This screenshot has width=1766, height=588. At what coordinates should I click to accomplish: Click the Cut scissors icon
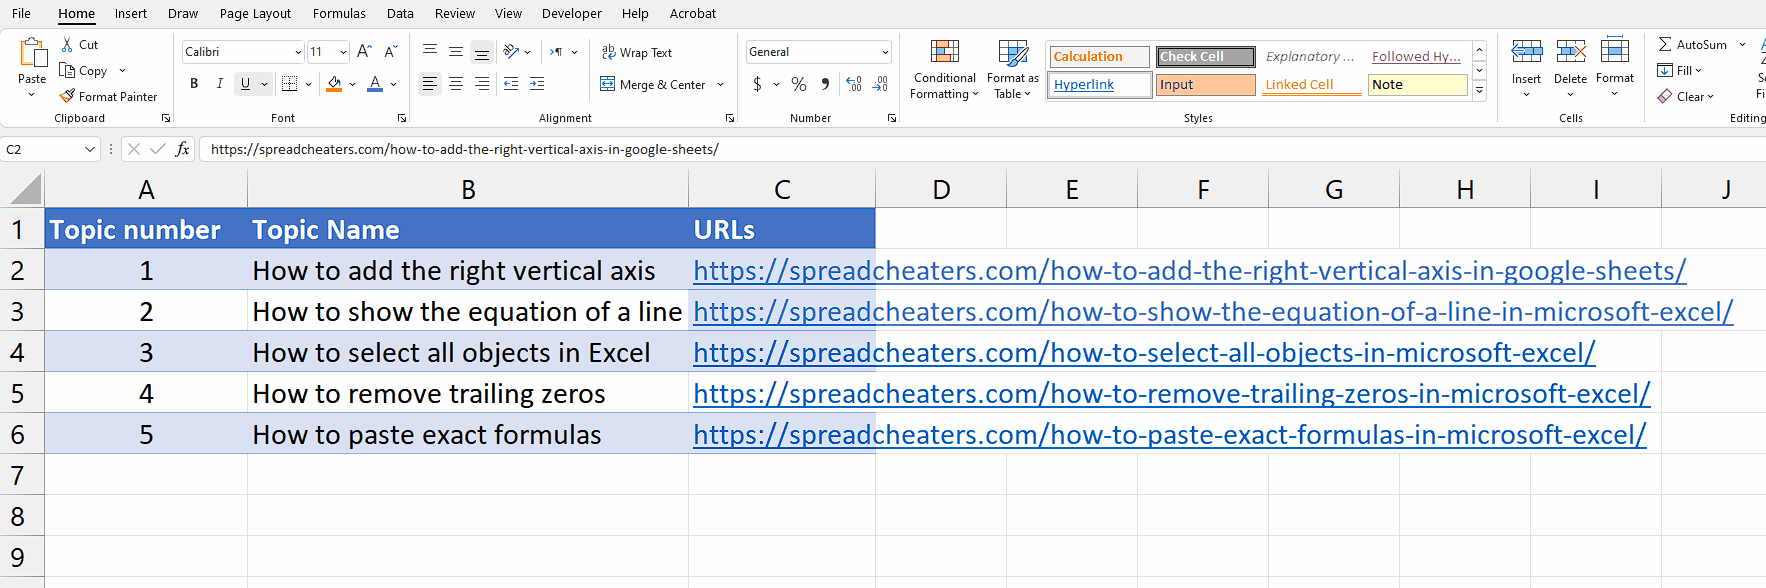tap(67, 45)
